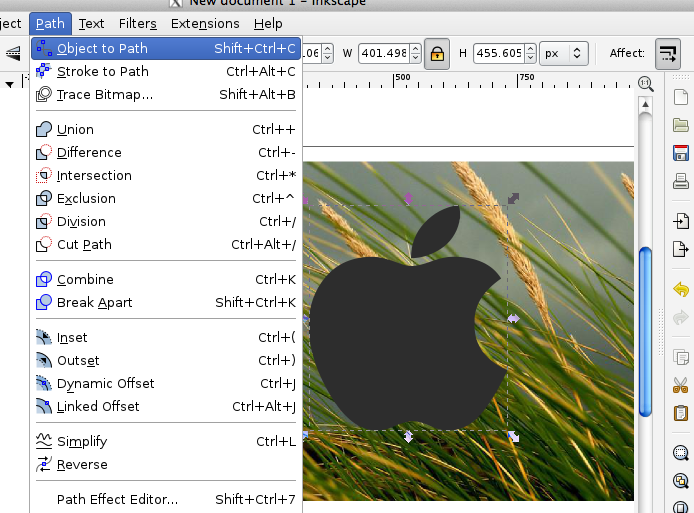This screenshot has height=513, width=694.
Task: Click the Inset icon
Action: point(44,337)
